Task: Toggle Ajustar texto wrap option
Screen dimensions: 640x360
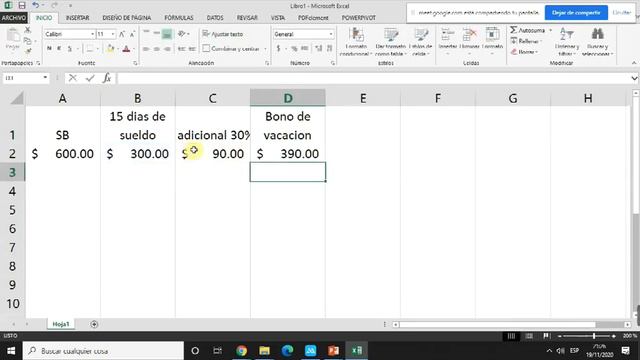Action: [x=223, y=34]
